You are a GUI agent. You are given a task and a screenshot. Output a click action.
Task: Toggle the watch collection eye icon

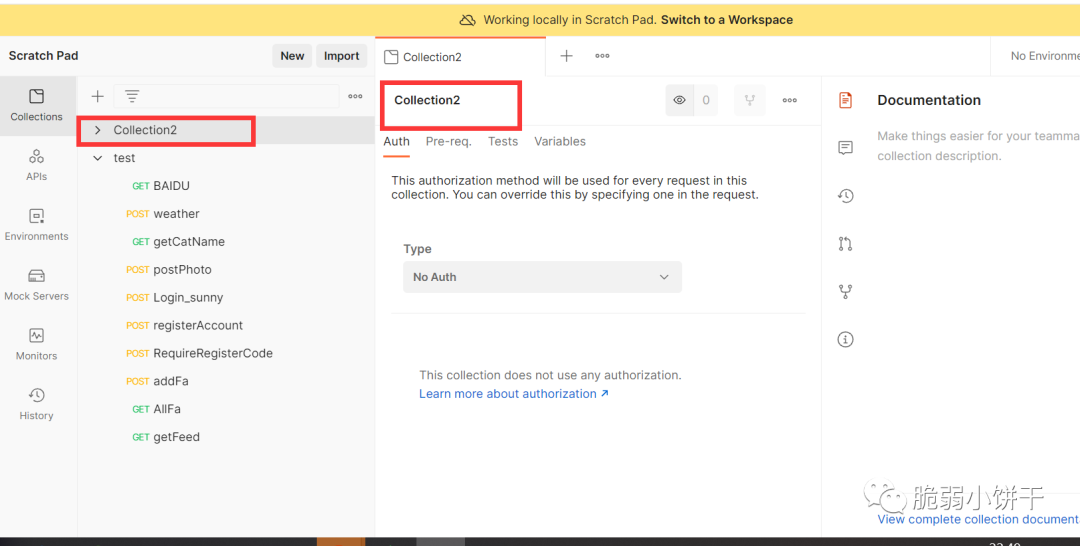(679, 101)
